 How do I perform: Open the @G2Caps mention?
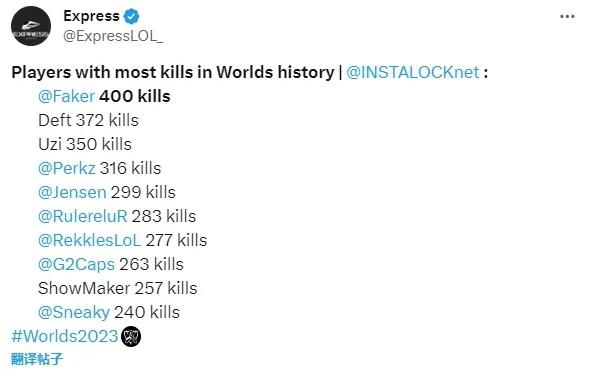pyautogui.click(x=76, y=264)
